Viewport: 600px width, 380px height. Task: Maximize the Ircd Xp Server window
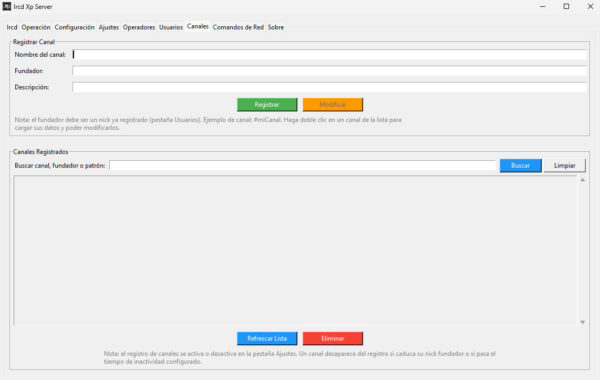(566, 7)
